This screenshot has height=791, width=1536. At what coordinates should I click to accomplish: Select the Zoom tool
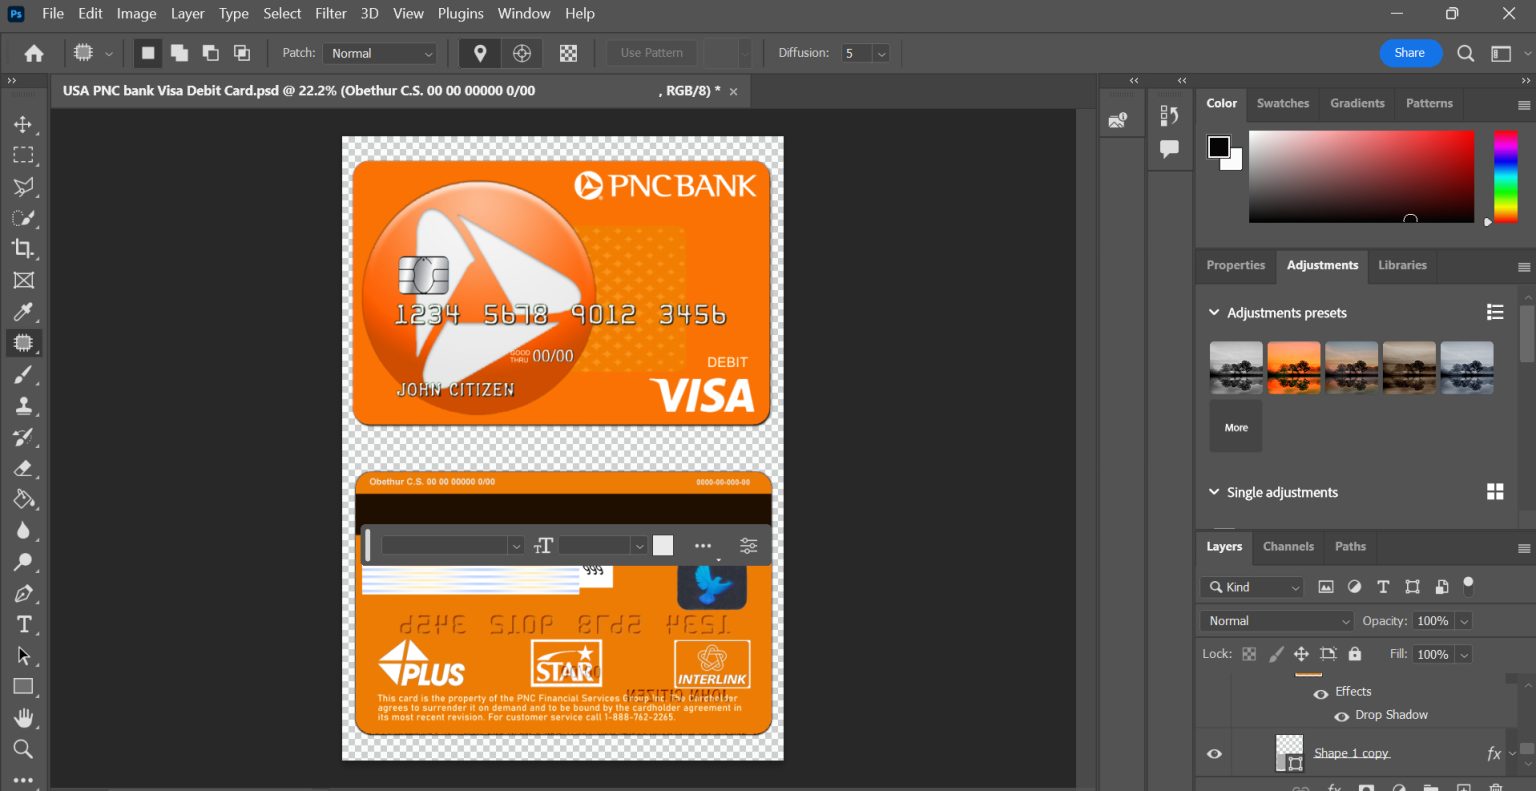click(x=23, y=749)
